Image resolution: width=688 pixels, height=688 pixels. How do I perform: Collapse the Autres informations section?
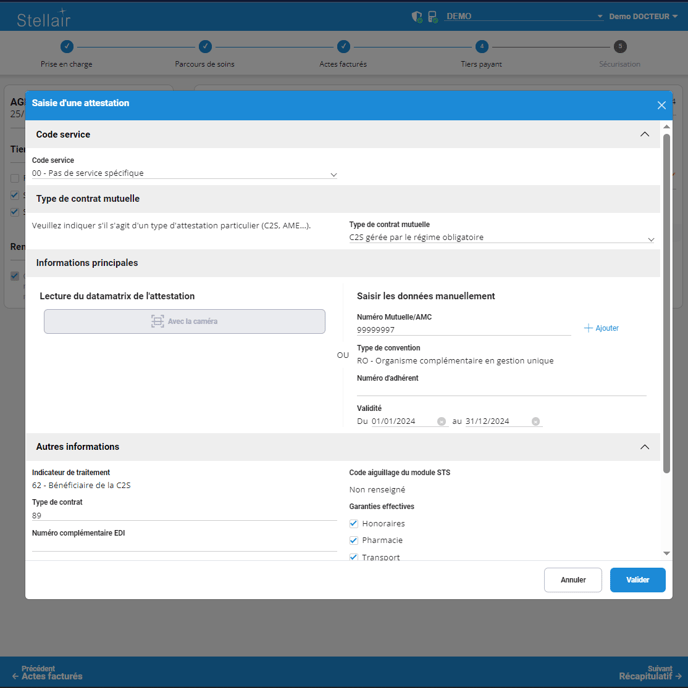tap(644, 447)
